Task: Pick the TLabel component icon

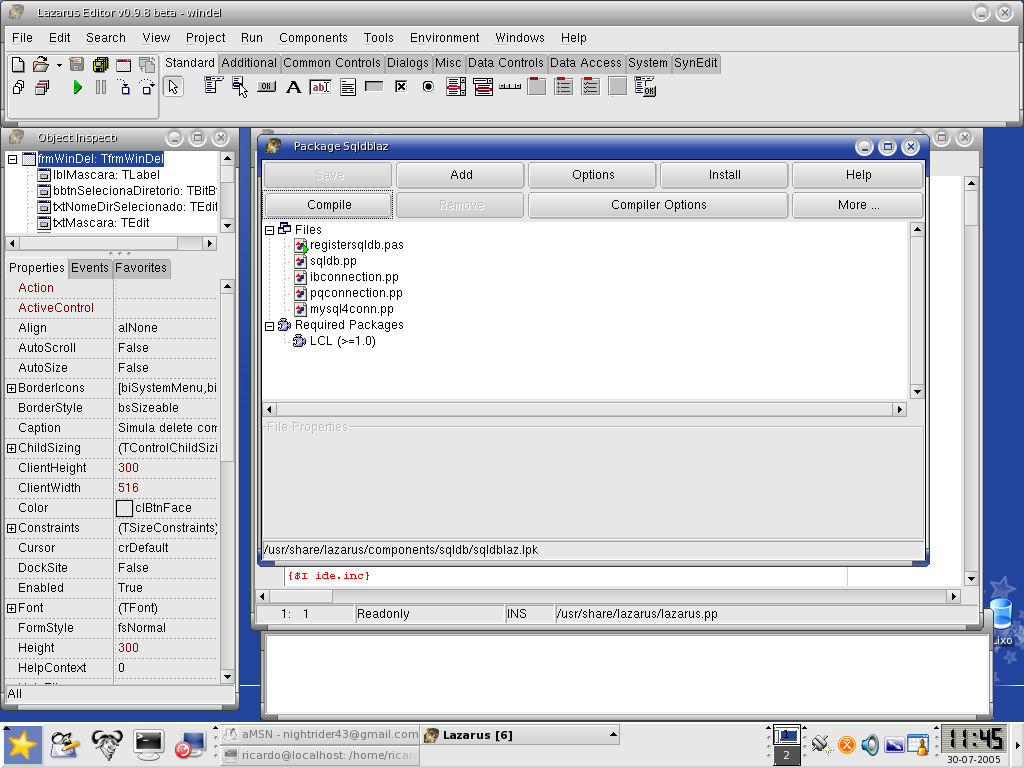Action: click(x=293, y=87)
